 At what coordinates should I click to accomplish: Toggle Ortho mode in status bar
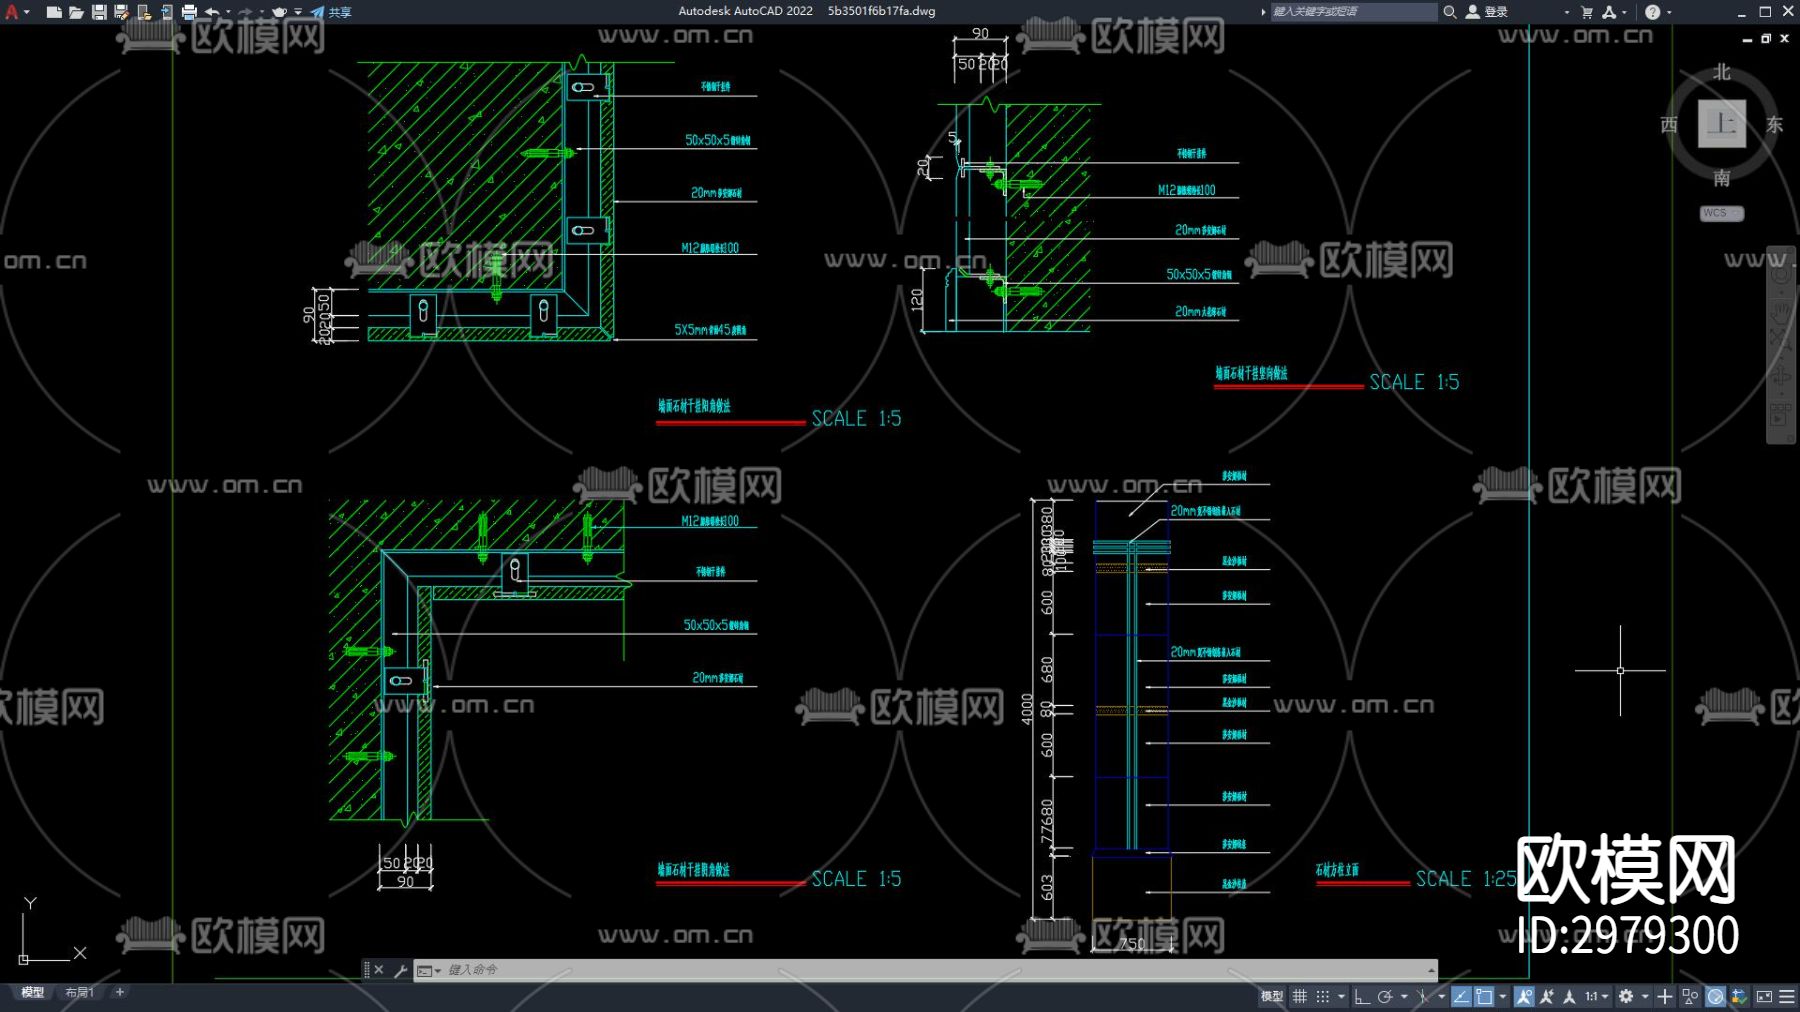(x=1362, y=996)
